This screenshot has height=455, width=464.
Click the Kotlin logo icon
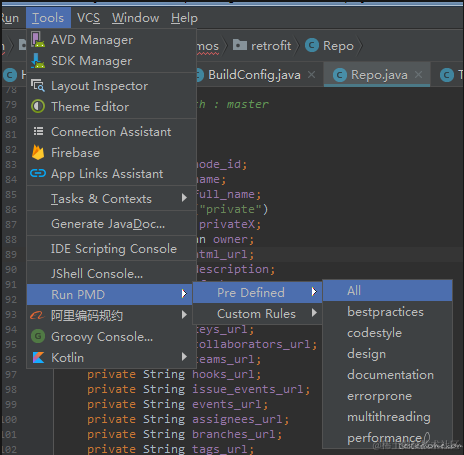click(38, 357)
